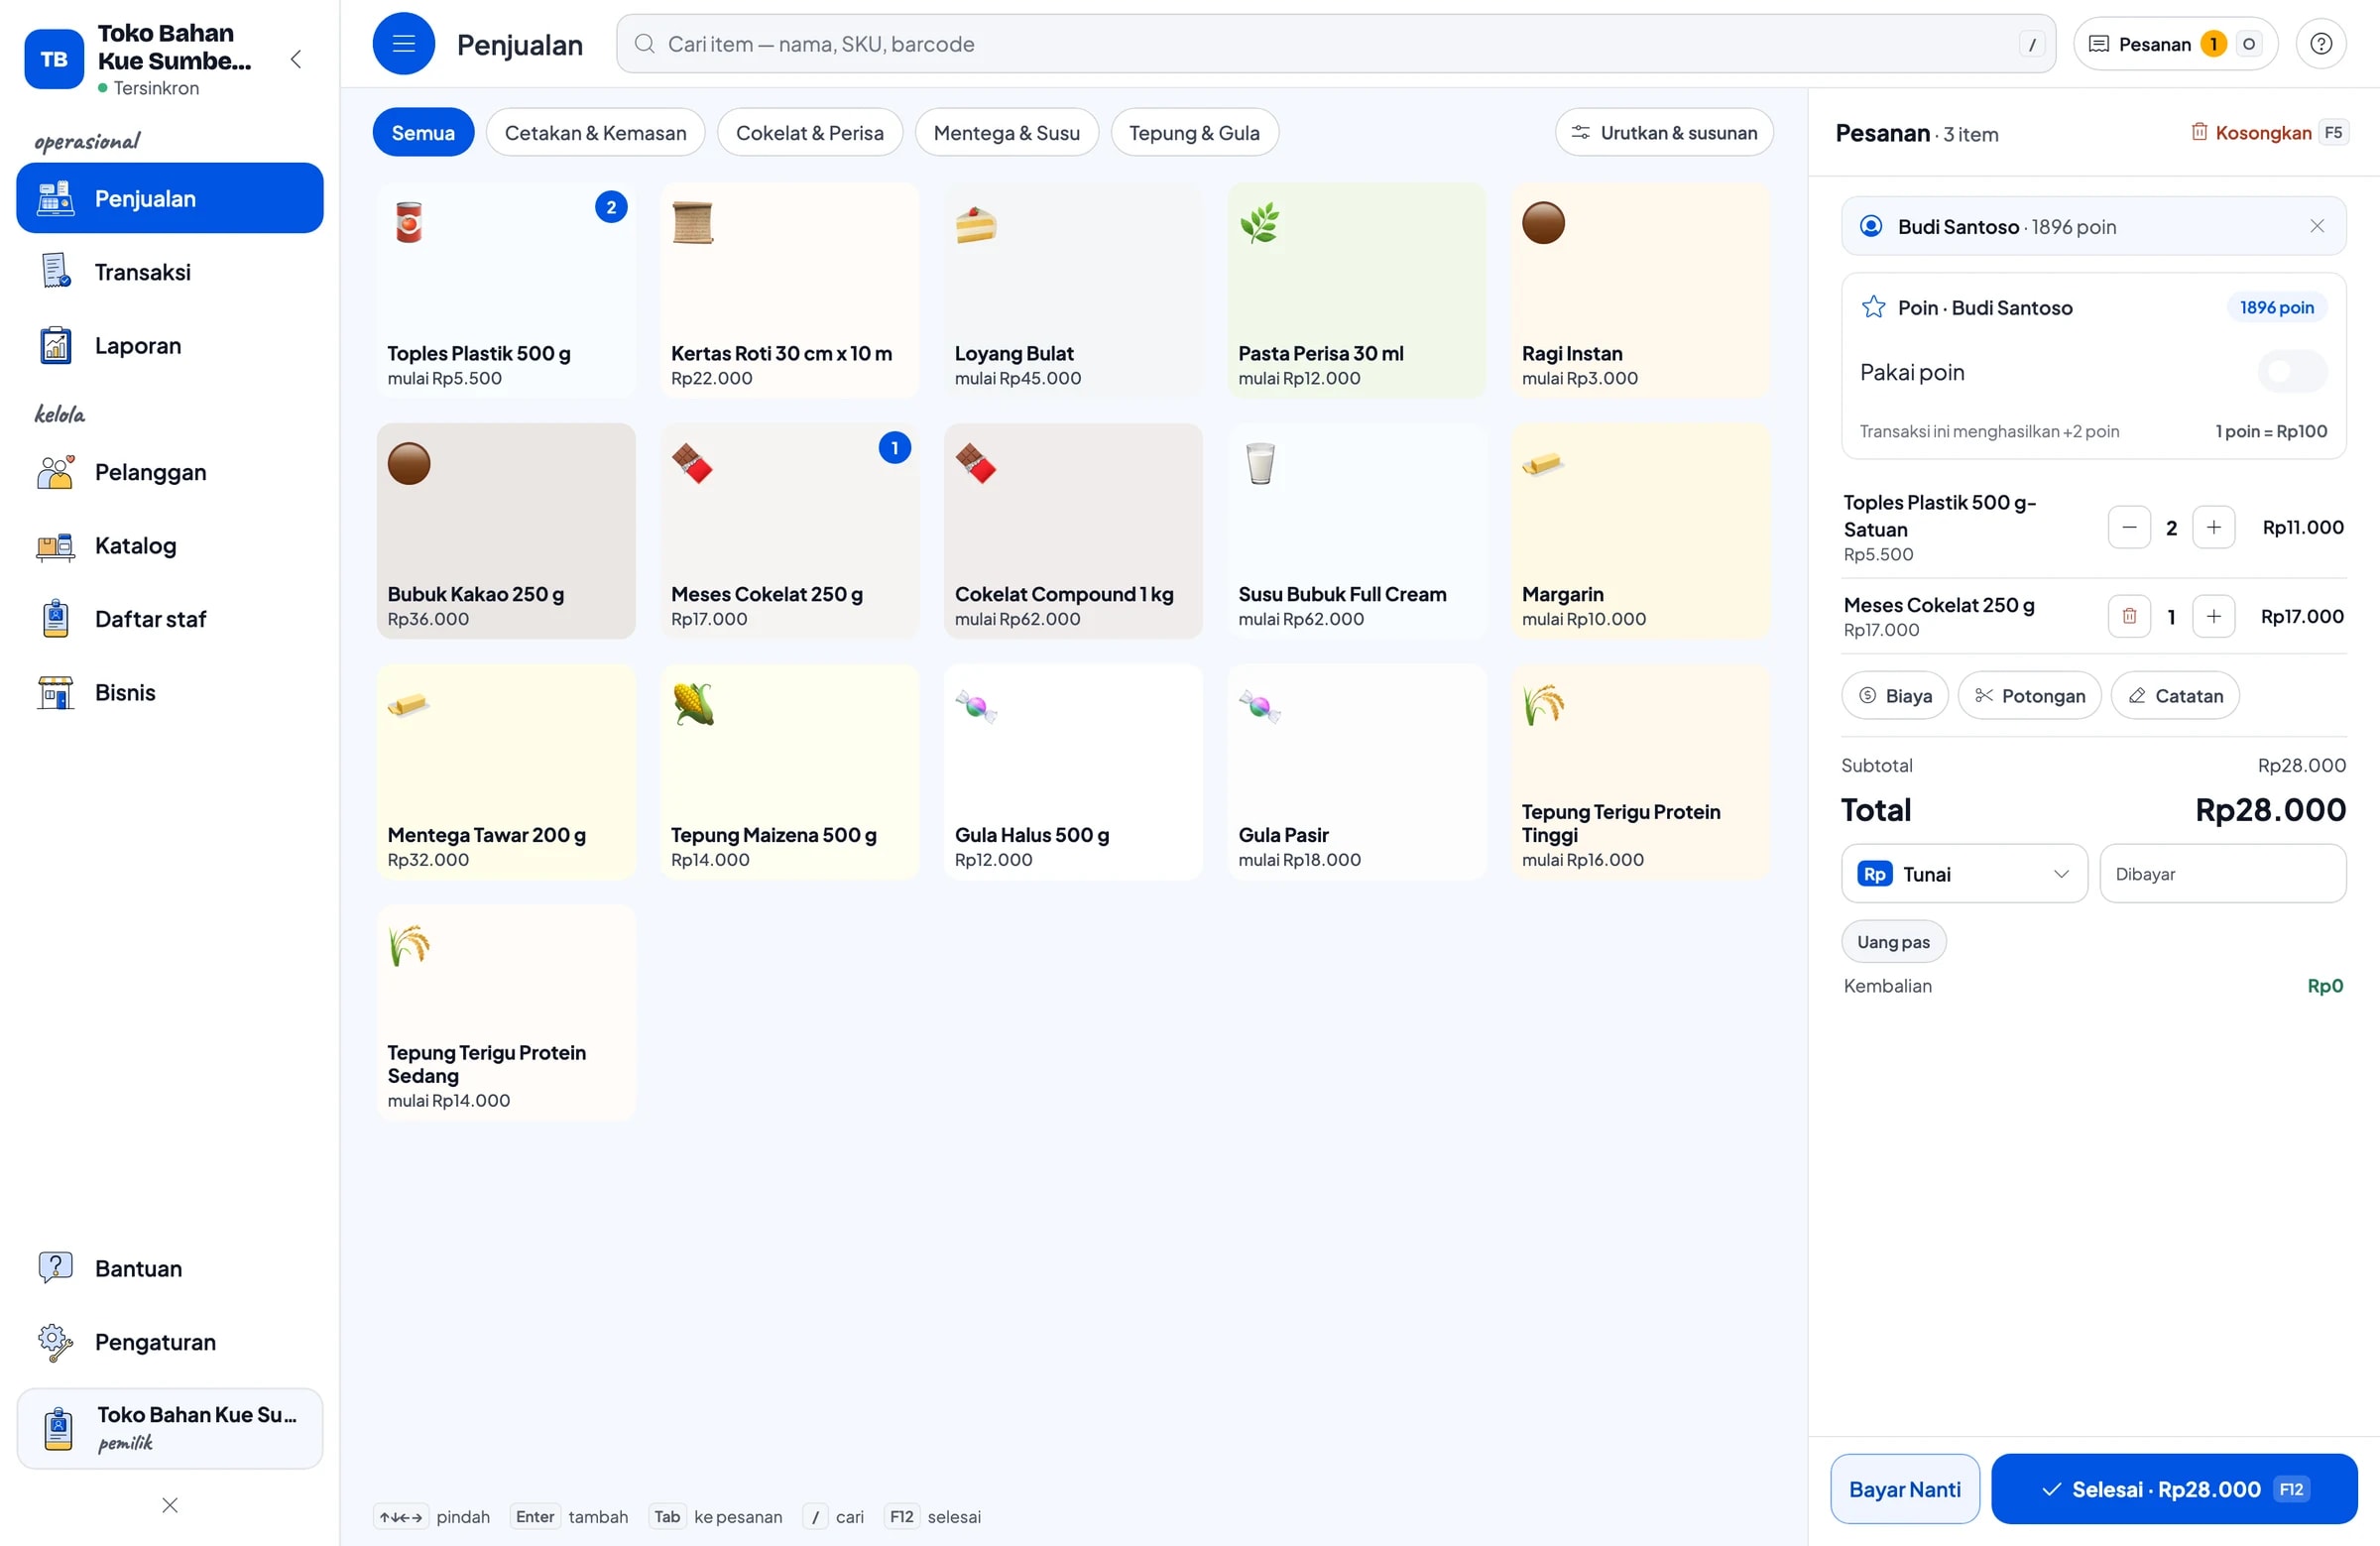Open the Katalog section

[170, 546]
